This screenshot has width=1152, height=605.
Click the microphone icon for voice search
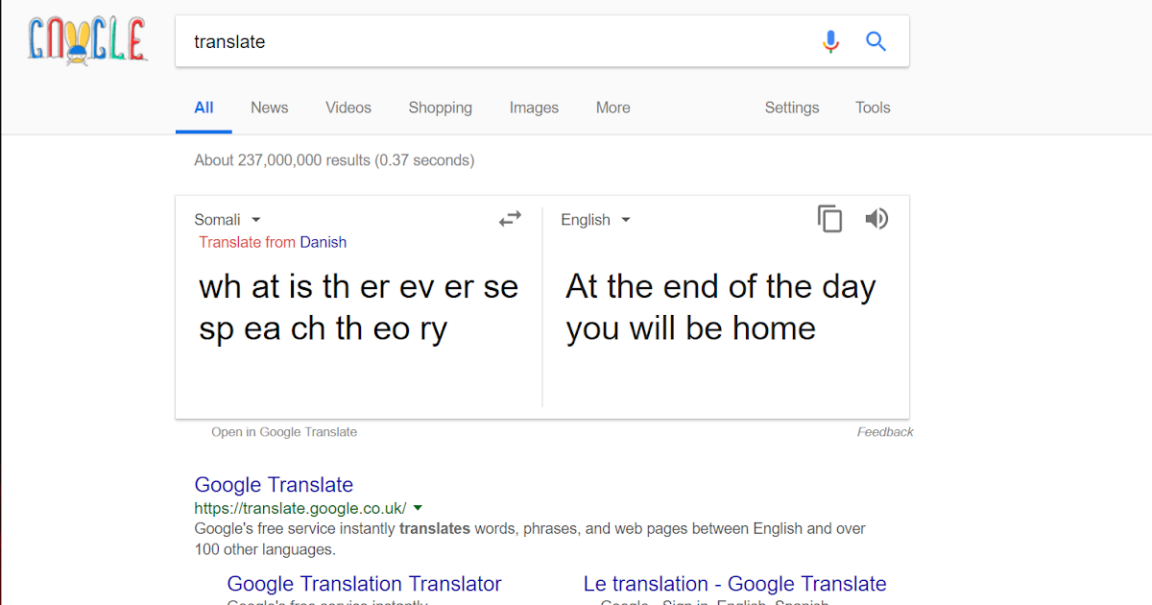(x=830, y=41)
